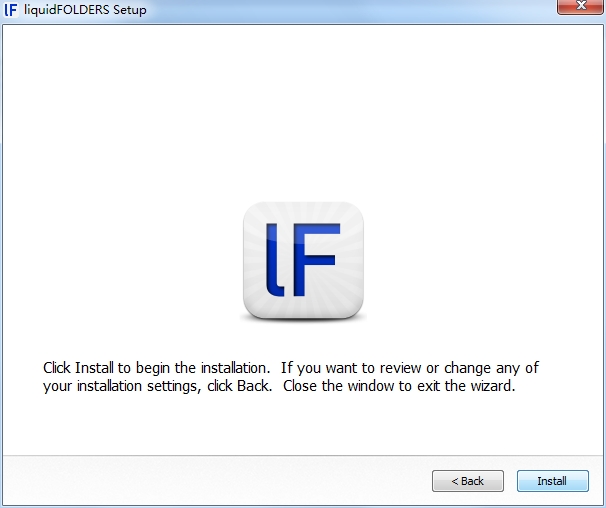Screen dimensions: 606x508
Task: Click the small lF title bar icon
Action: pos(11,10)
